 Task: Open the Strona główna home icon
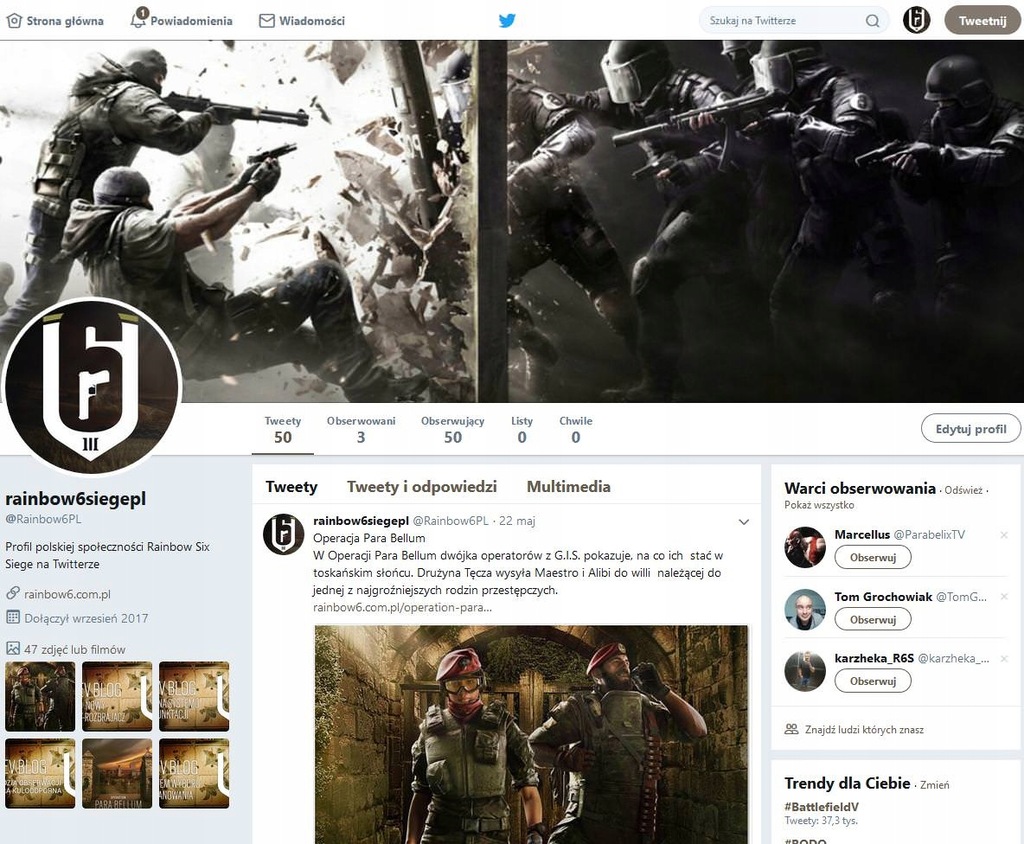tap(14, 21)
